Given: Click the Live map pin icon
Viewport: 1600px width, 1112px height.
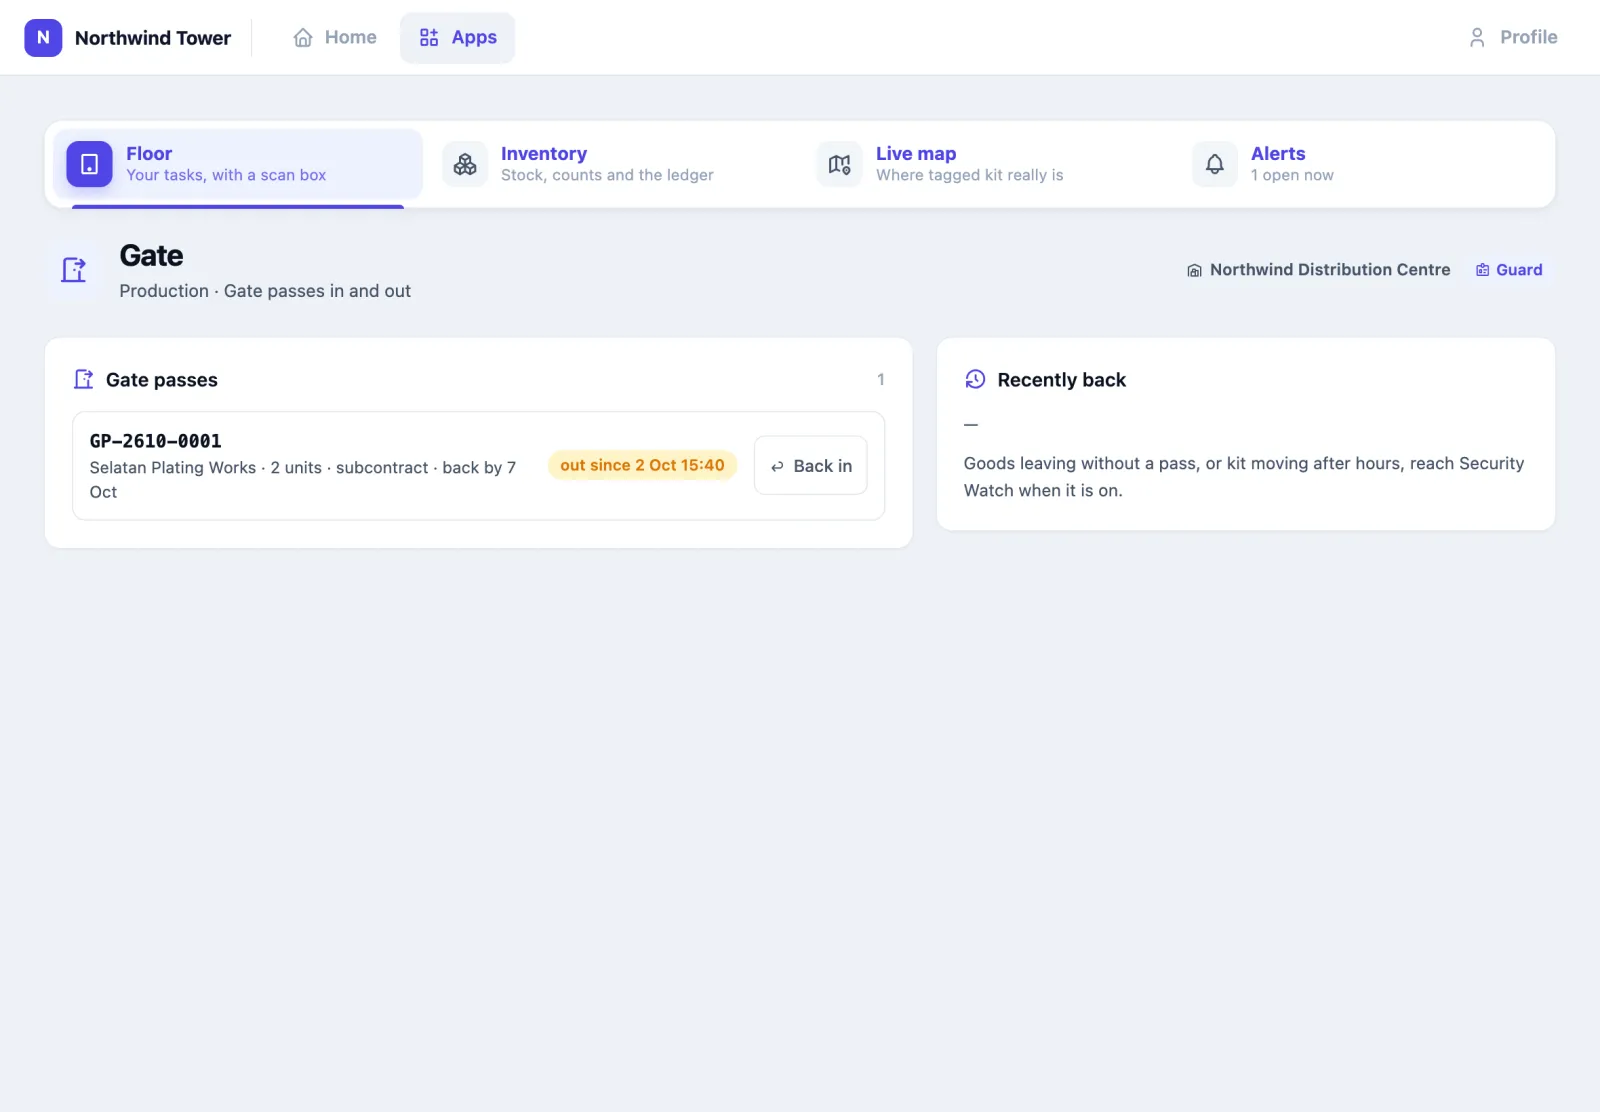Looking at the screenshot, I should tap(840, 164).
